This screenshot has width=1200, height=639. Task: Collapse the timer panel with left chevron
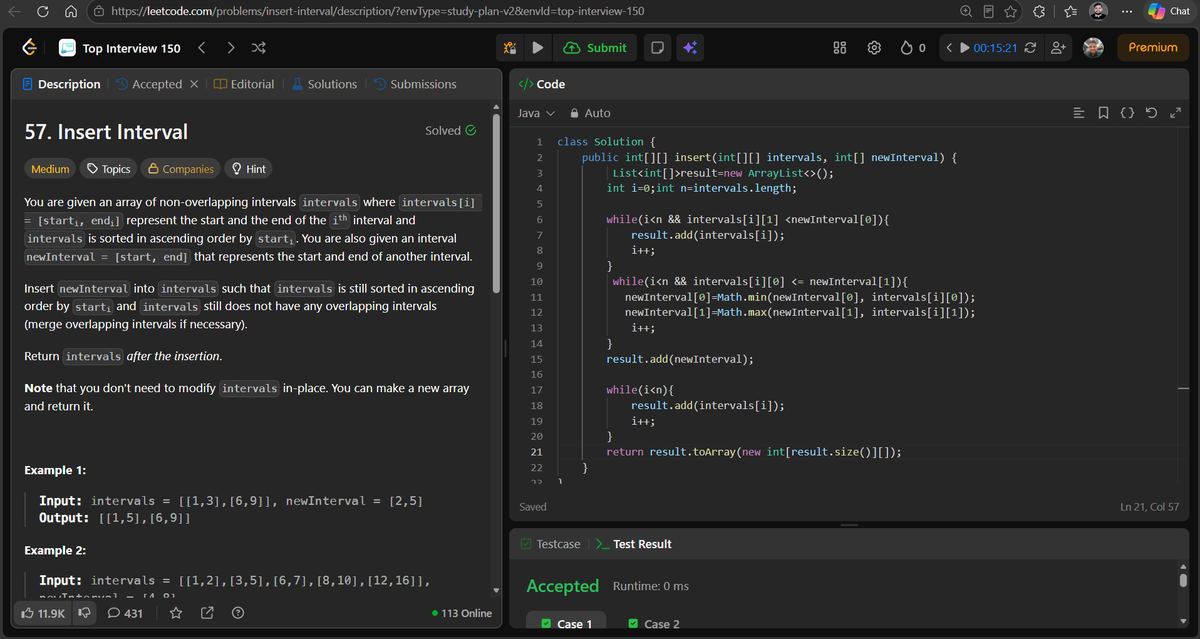(948, 47)
